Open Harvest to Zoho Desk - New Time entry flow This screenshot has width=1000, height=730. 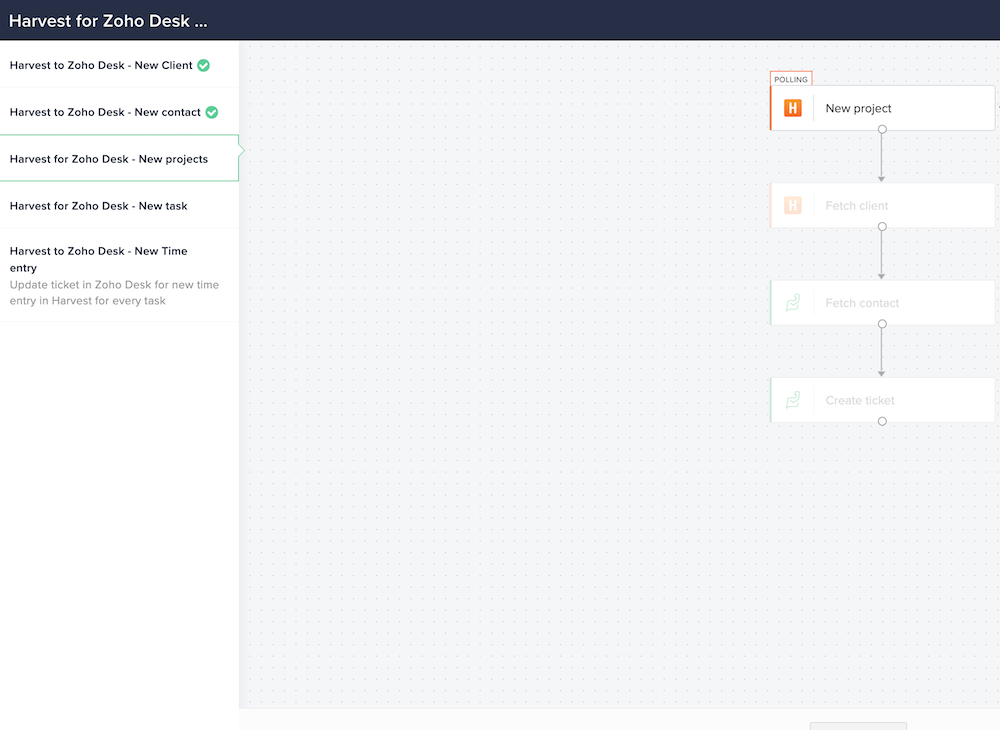(119, 275)
